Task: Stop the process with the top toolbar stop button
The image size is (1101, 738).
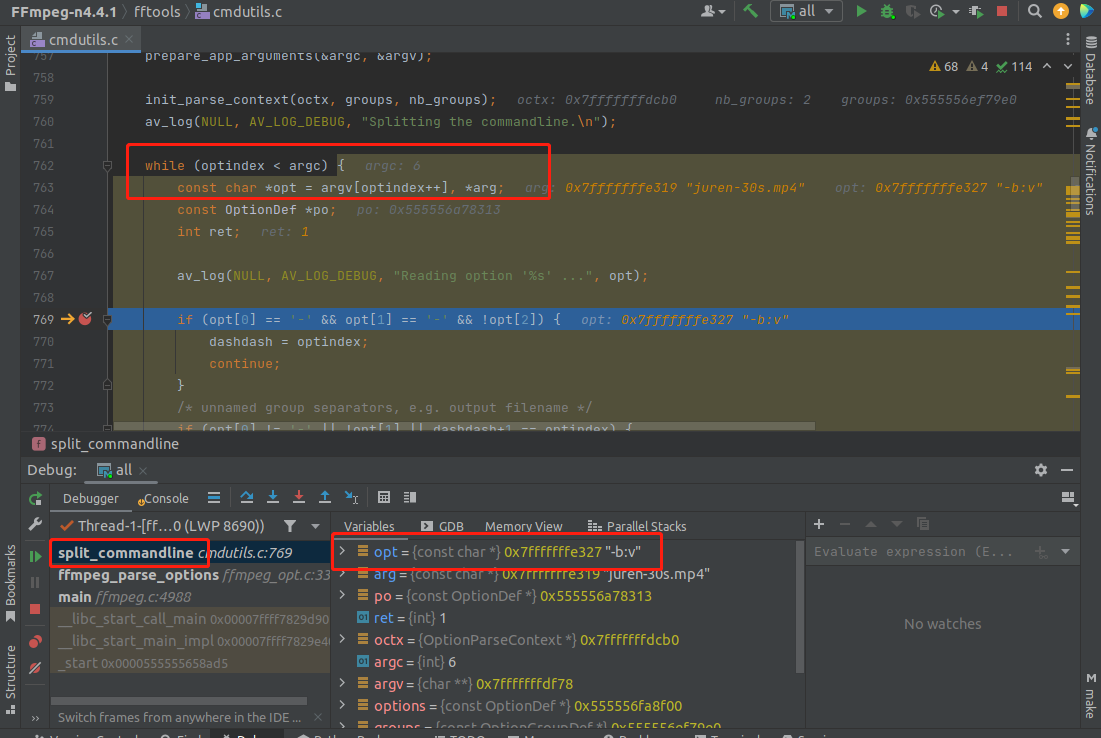Action: (1002, 11)
